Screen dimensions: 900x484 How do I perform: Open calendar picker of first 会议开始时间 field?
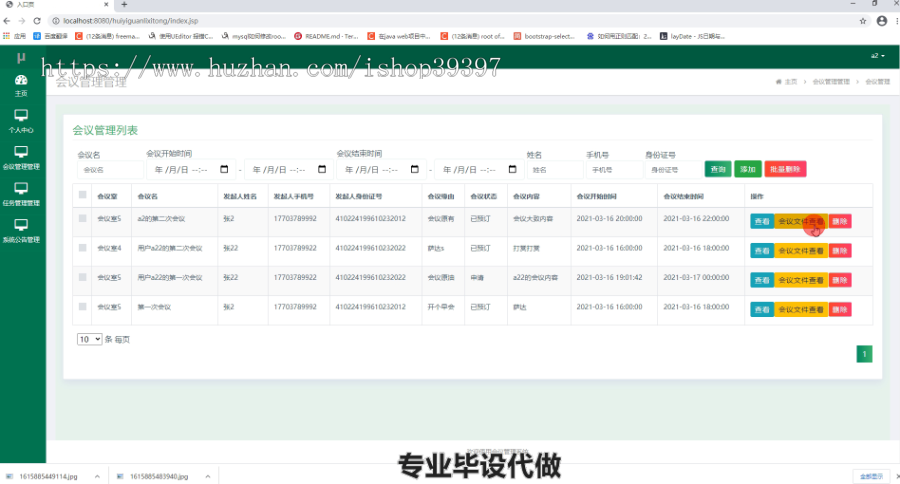(x=224, y=169)
